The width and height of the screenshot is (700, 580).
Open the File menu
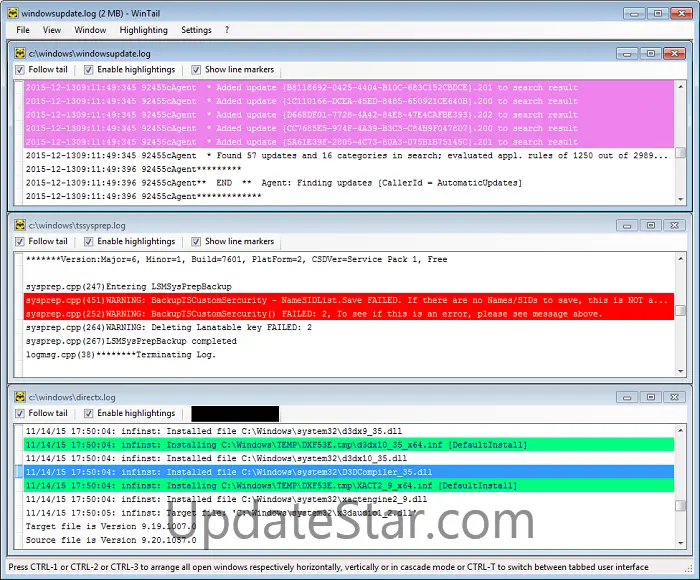click(x=23, y=30)
